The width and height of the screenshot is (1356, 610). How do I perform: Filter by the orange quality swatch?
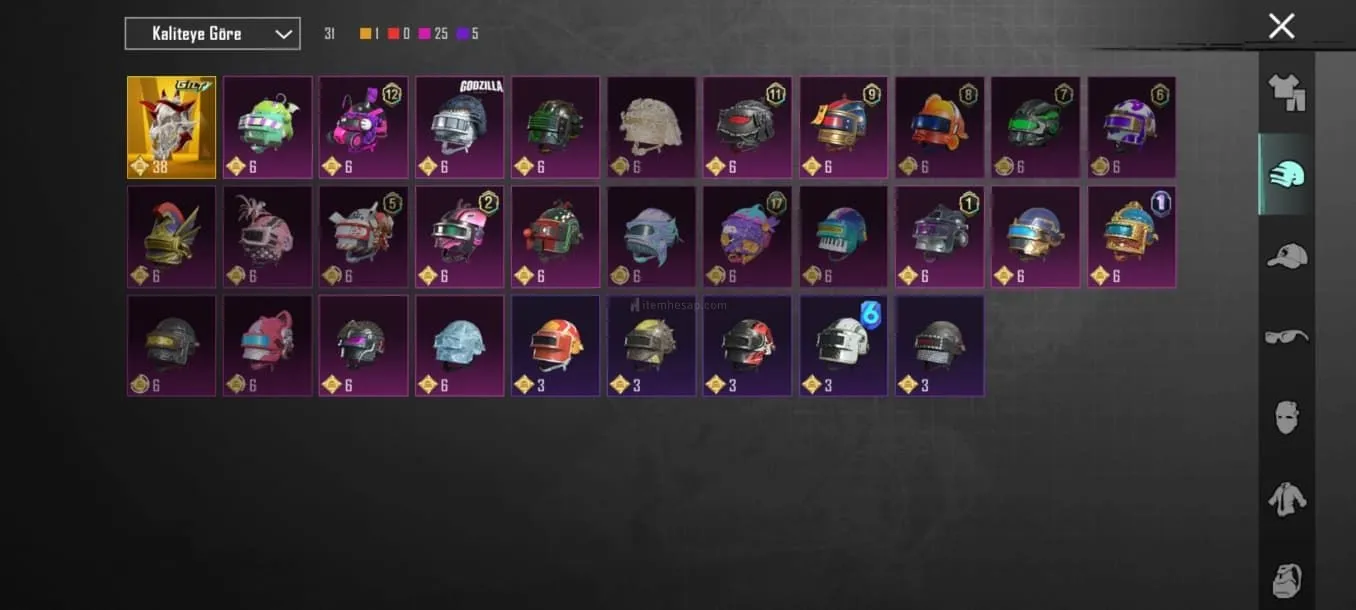[366, 34]
